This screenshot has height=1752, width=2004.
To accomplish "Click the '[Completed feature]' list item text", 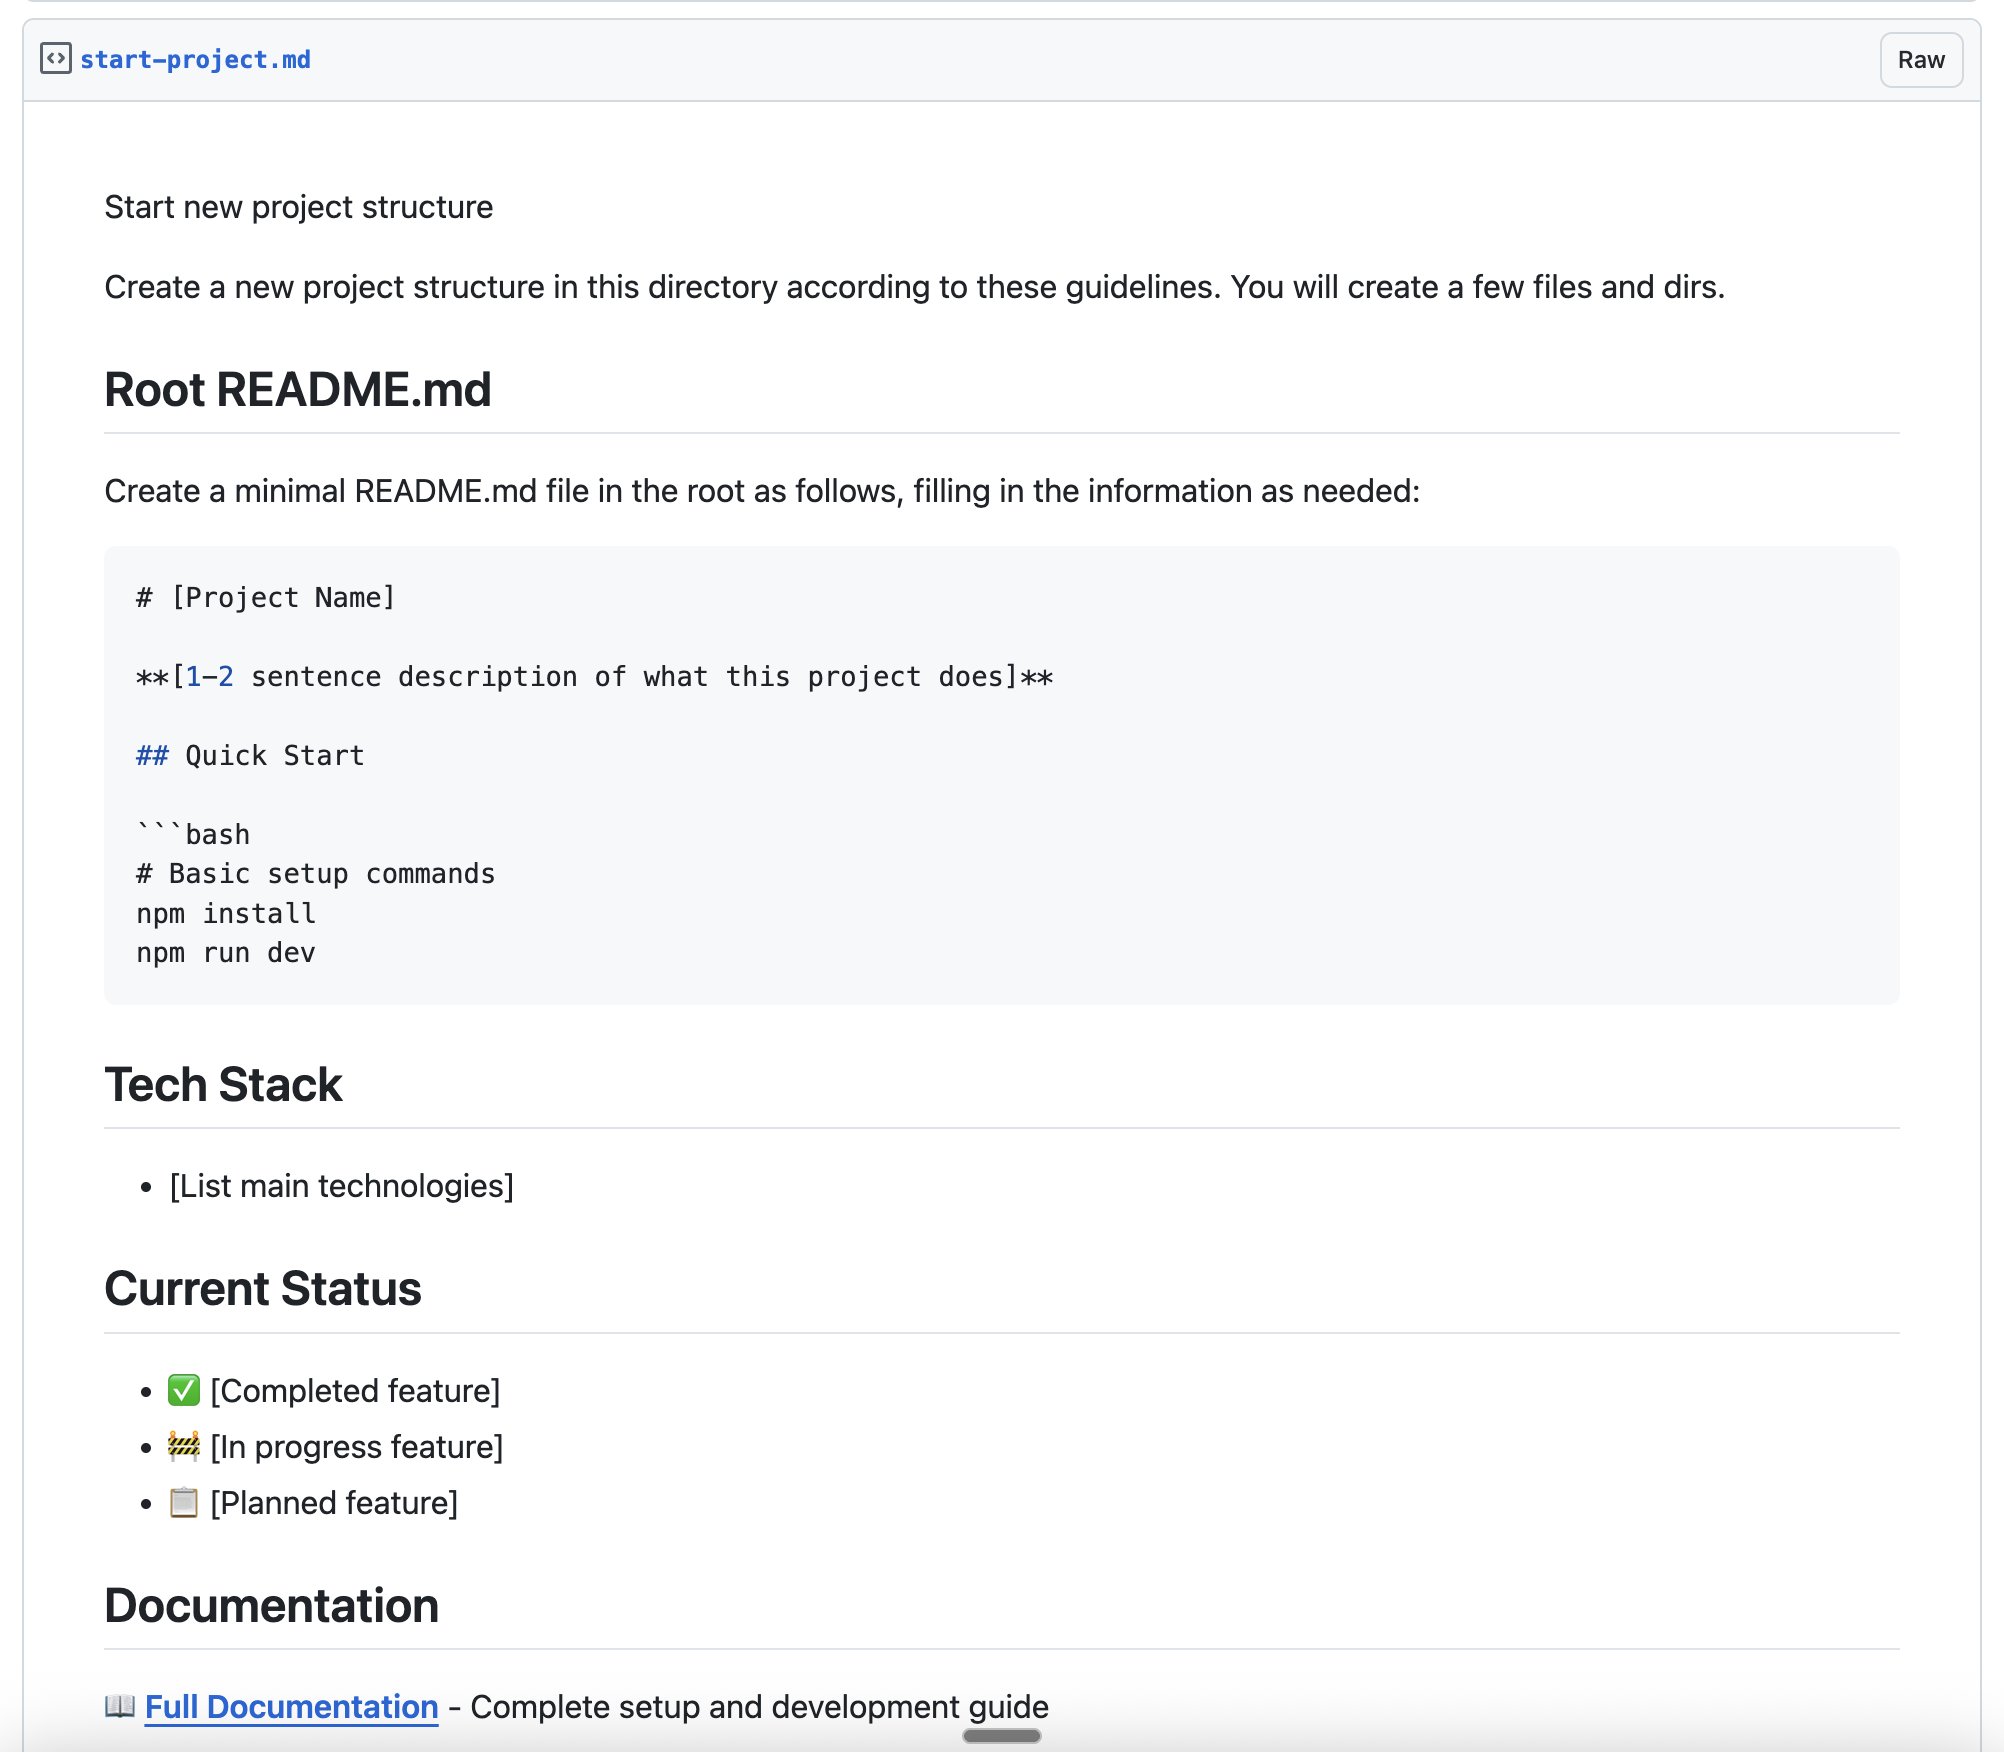I will (355, 1391).
